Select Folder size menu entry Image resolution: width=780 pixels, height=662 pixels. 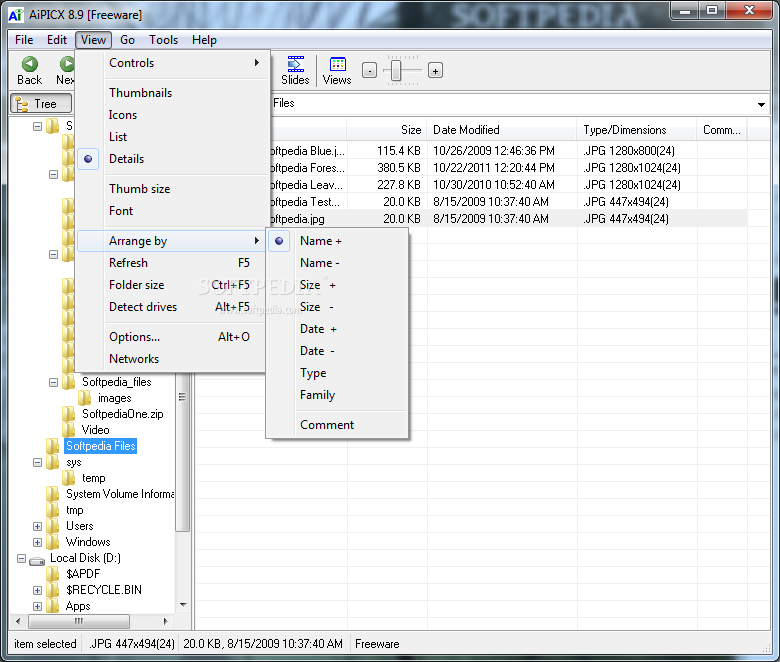click(172, 285)
